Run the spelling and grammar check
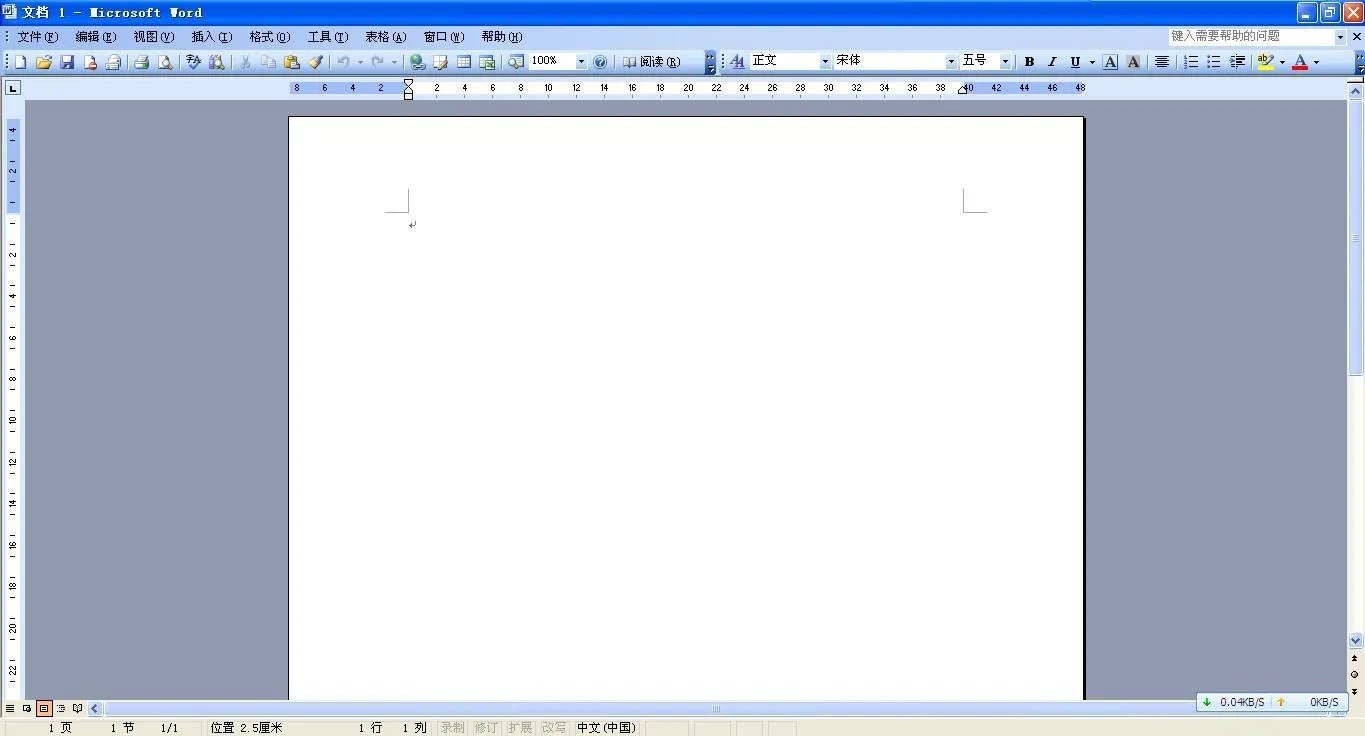Screen dimensions: 1365x736 click(x=192, y=61)
